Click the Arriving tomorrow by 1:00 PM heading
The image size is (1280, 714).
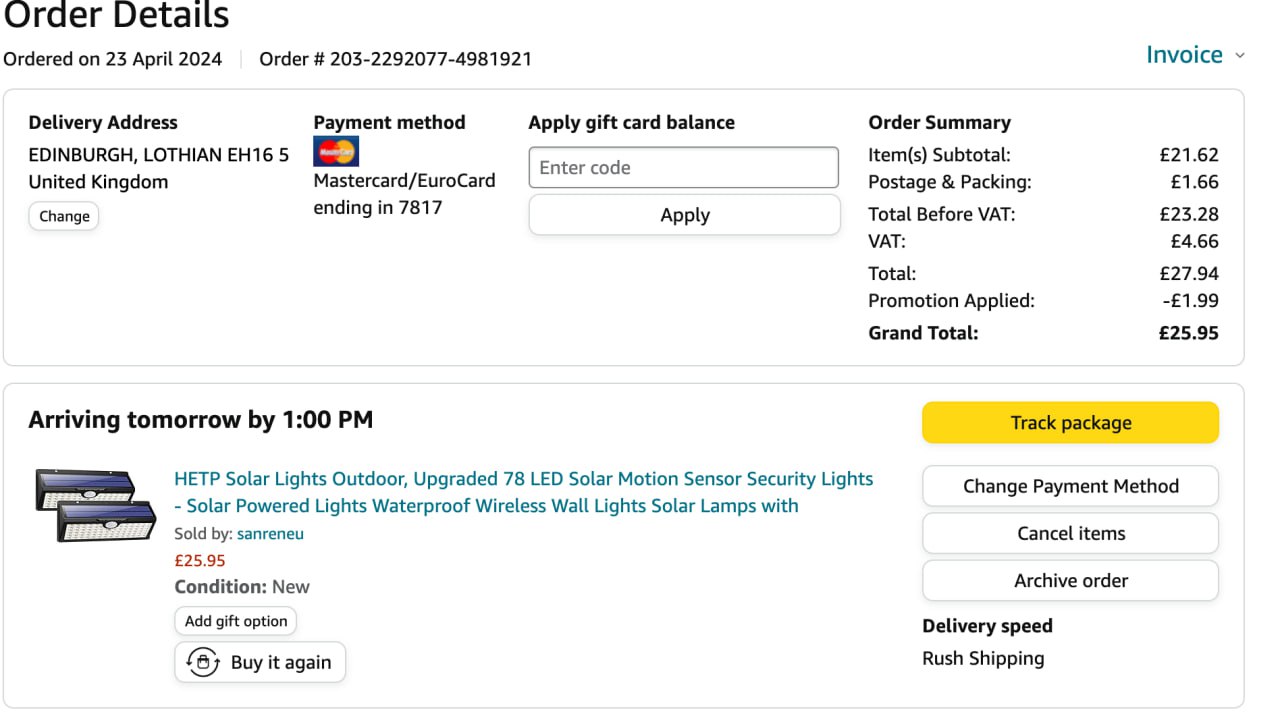(200, 420)
